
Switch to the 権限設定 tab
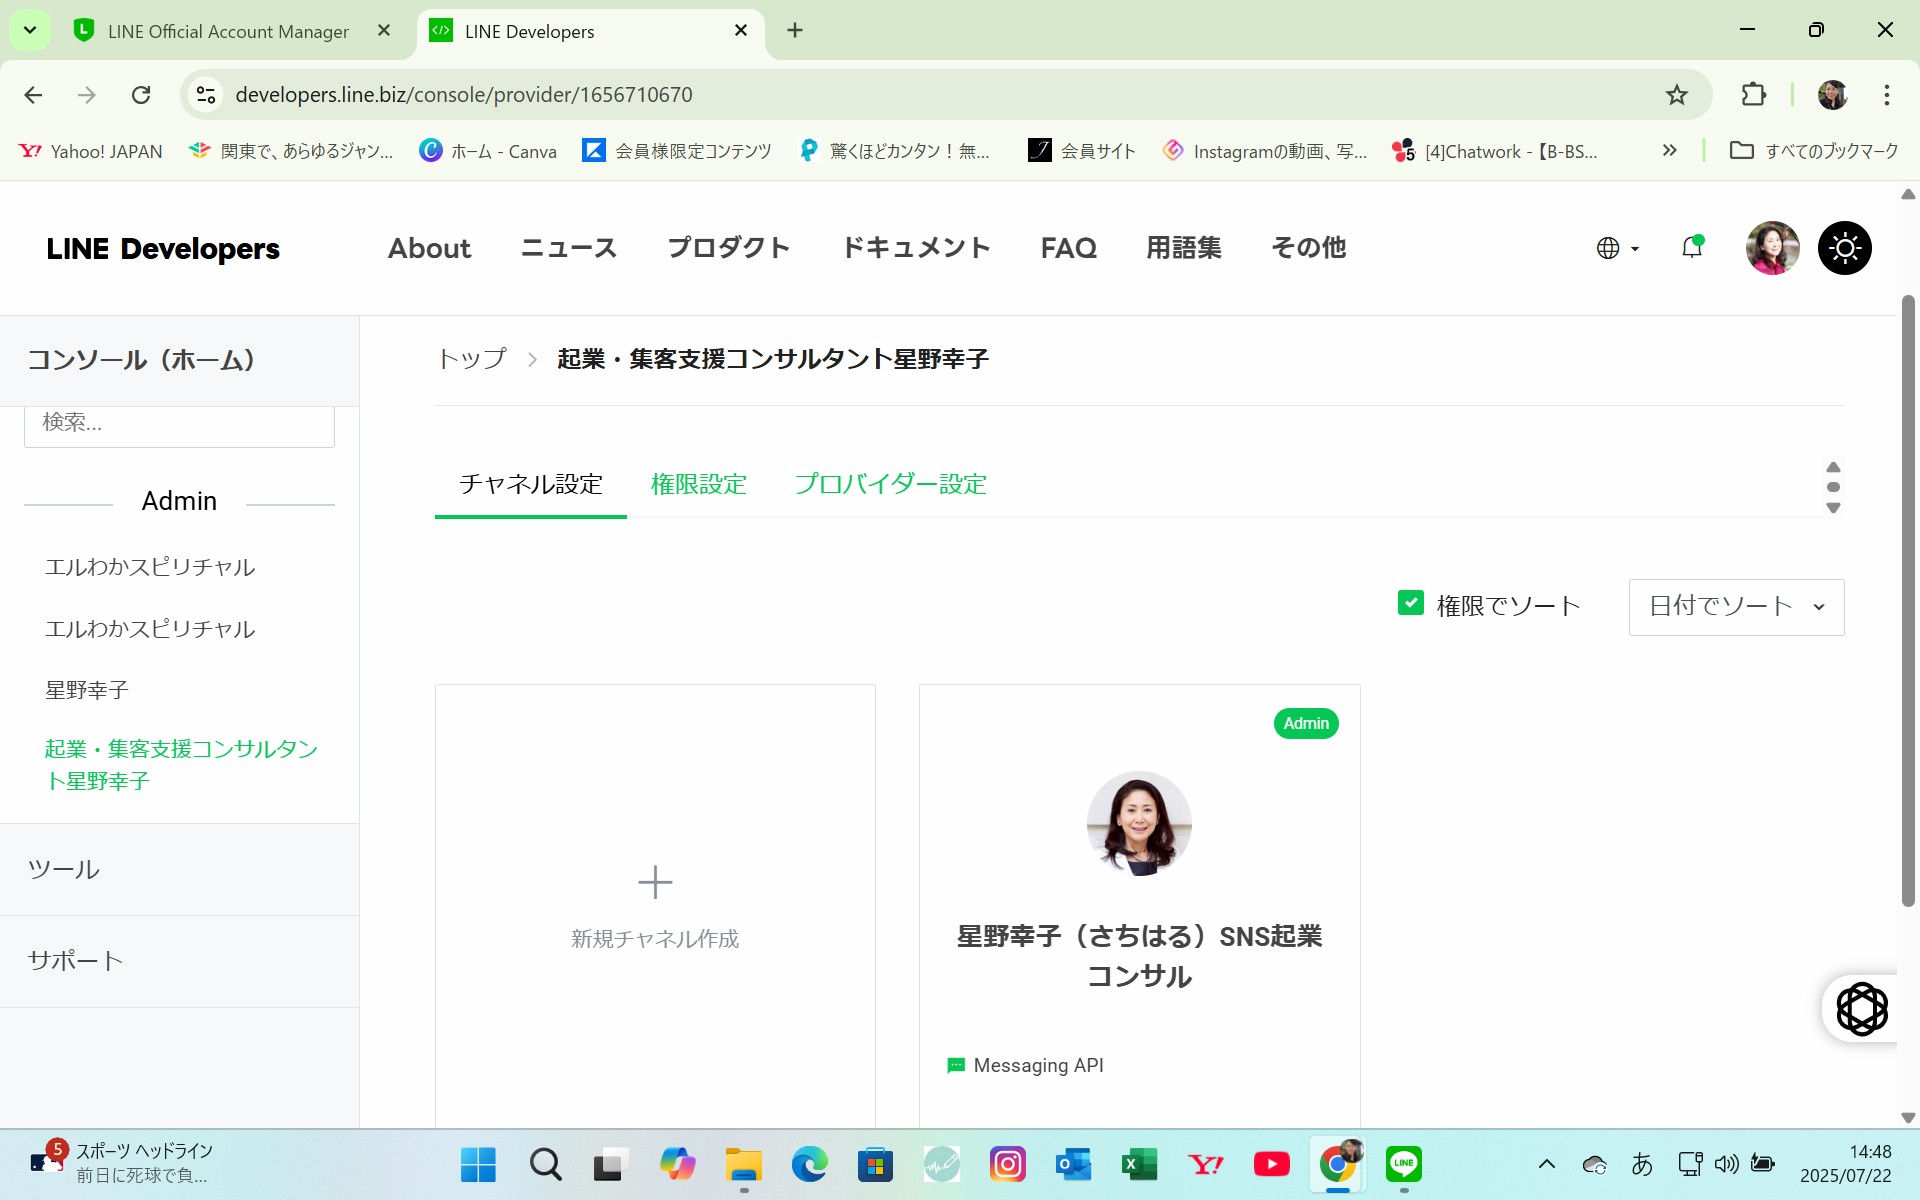(699, 484)
